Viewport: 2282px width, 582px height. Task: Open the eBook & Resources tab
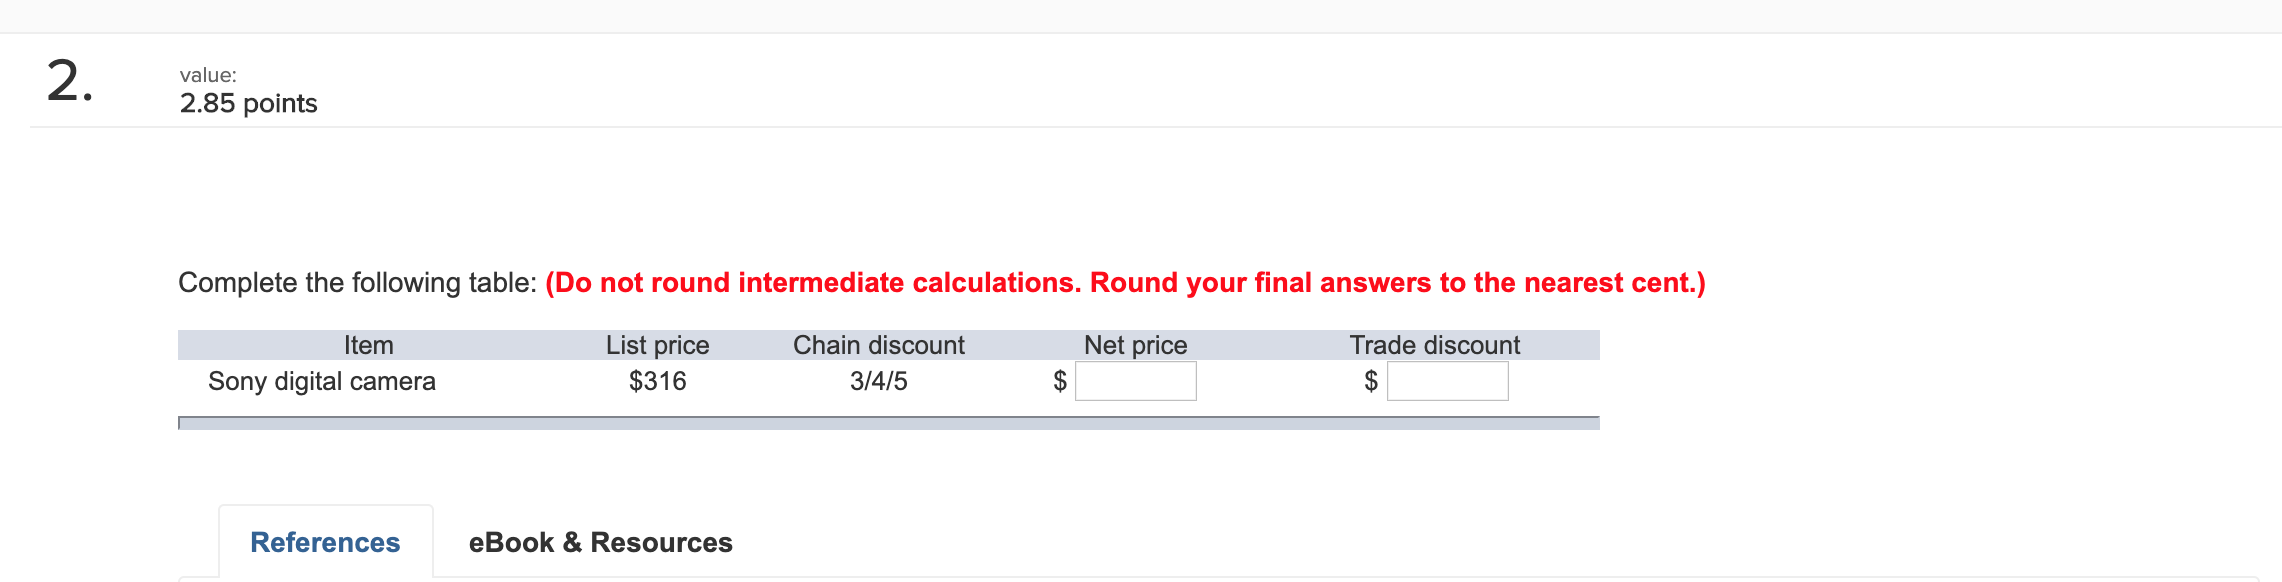(599, 541)
